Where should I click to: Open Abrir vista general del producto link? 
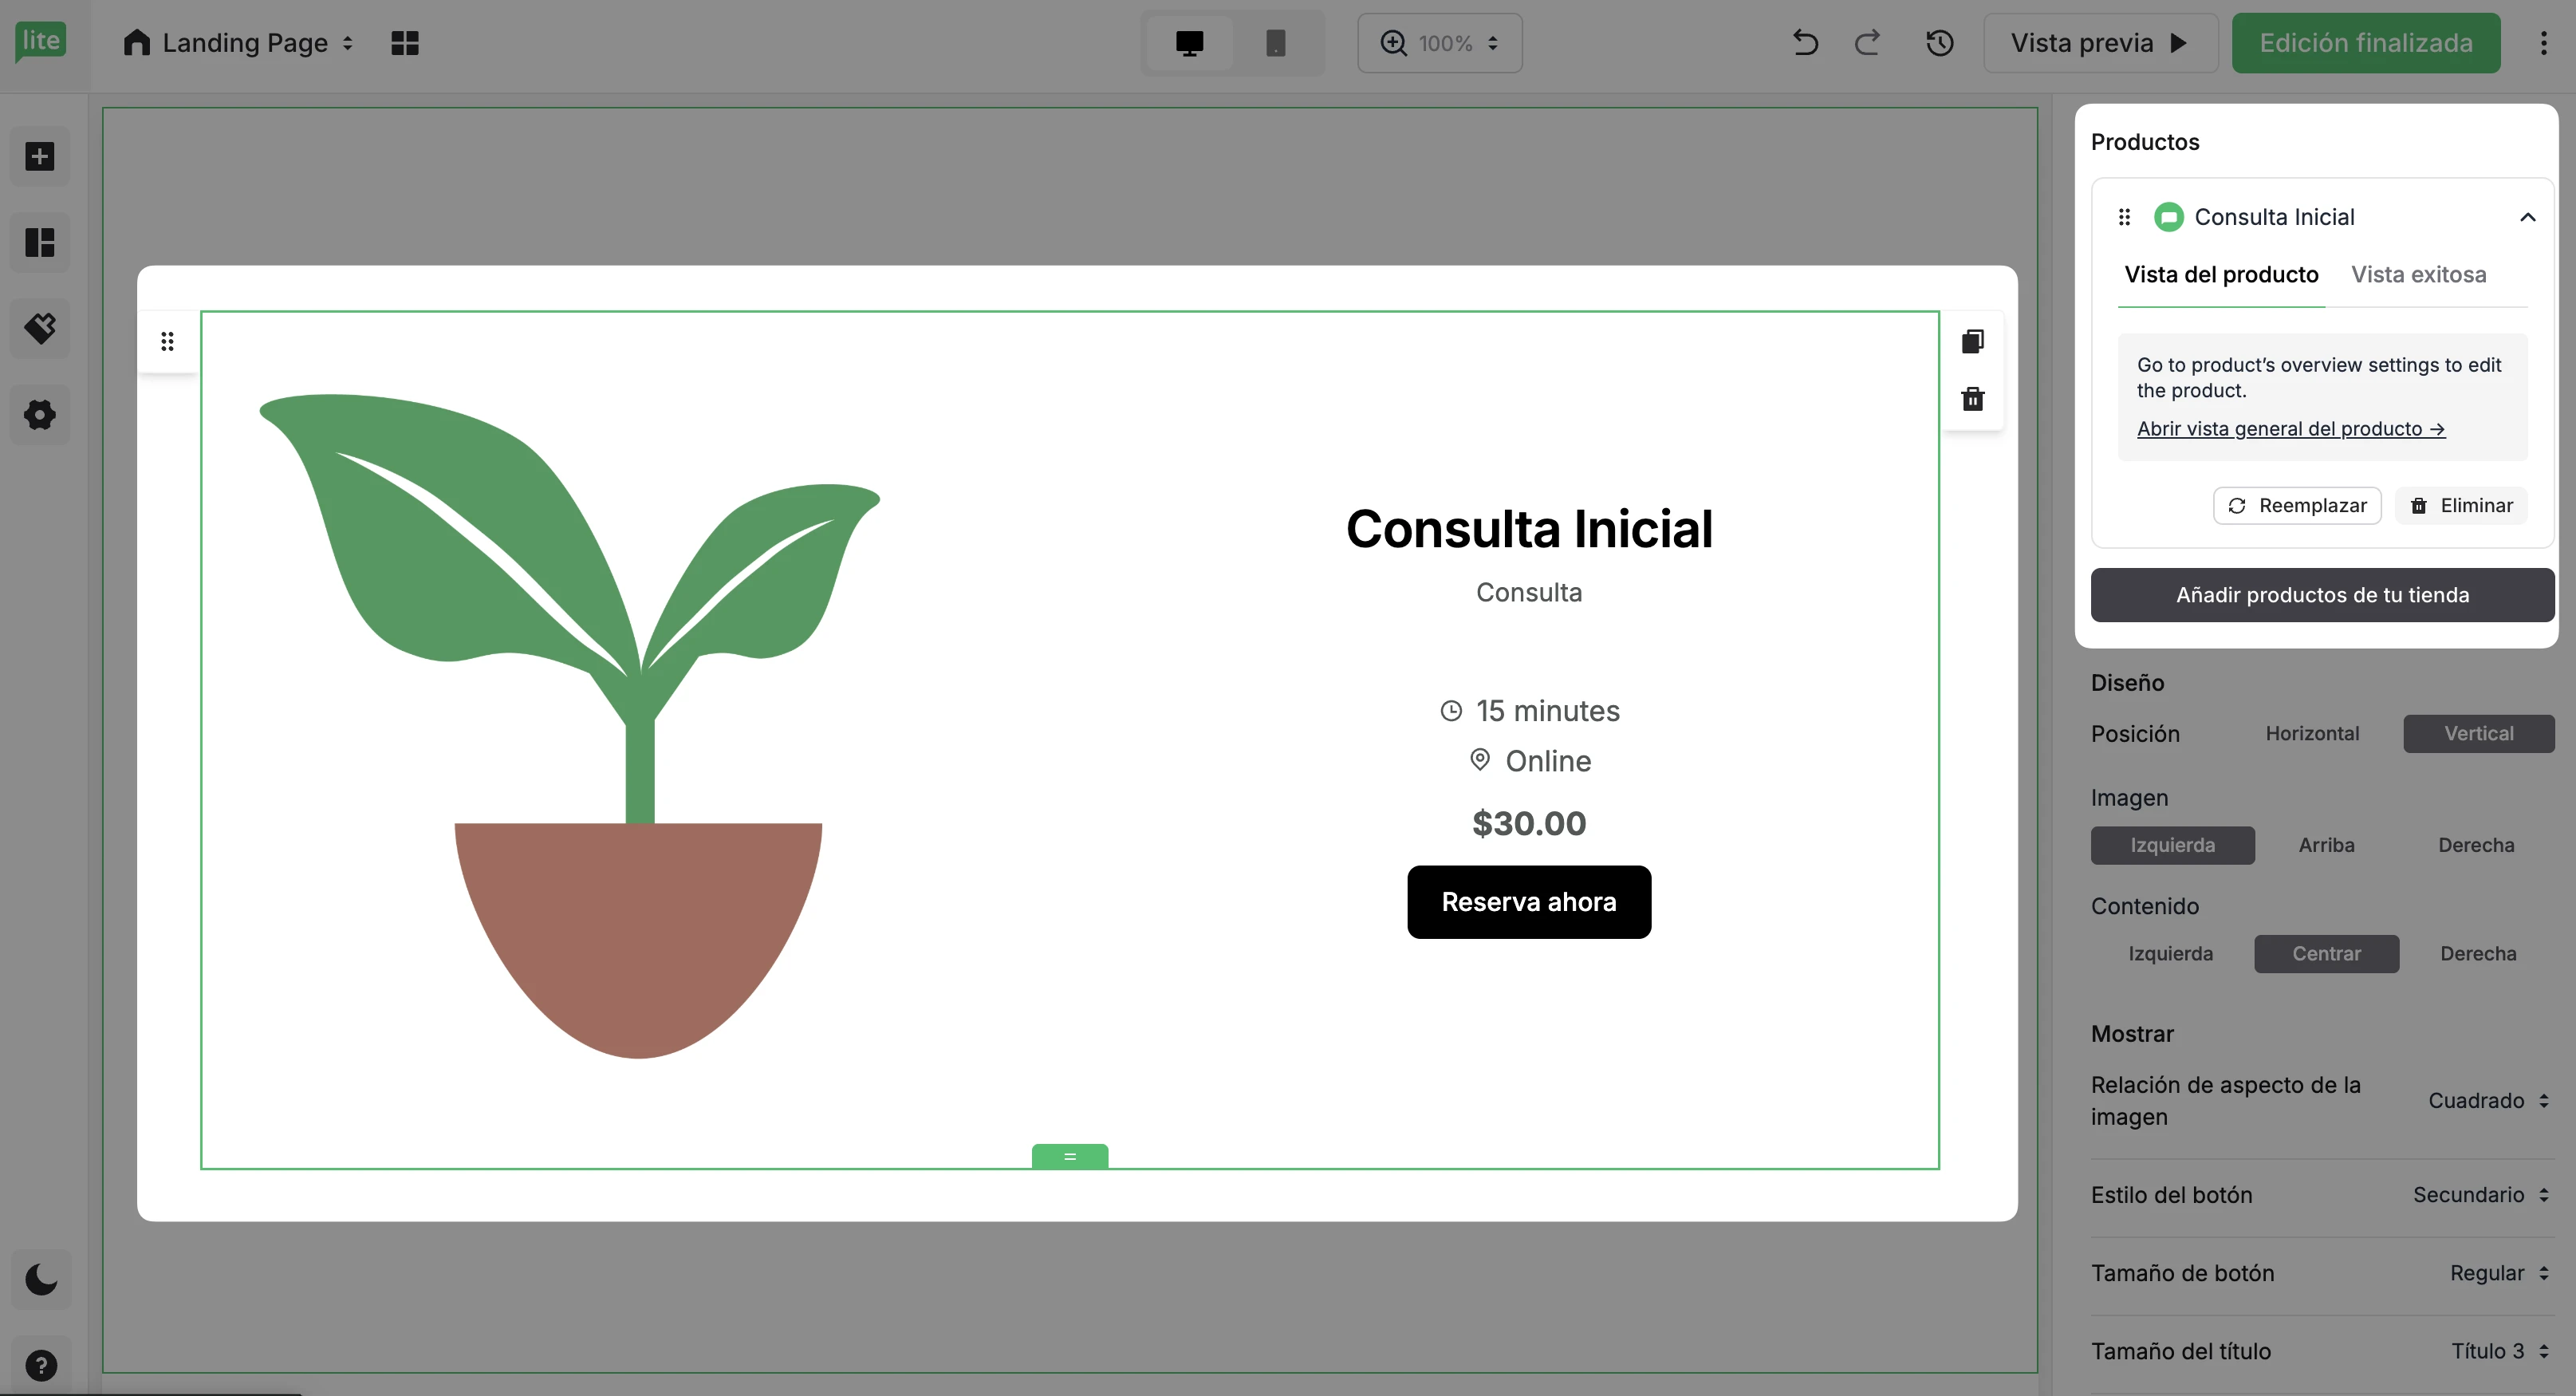tap(2290, 429)
